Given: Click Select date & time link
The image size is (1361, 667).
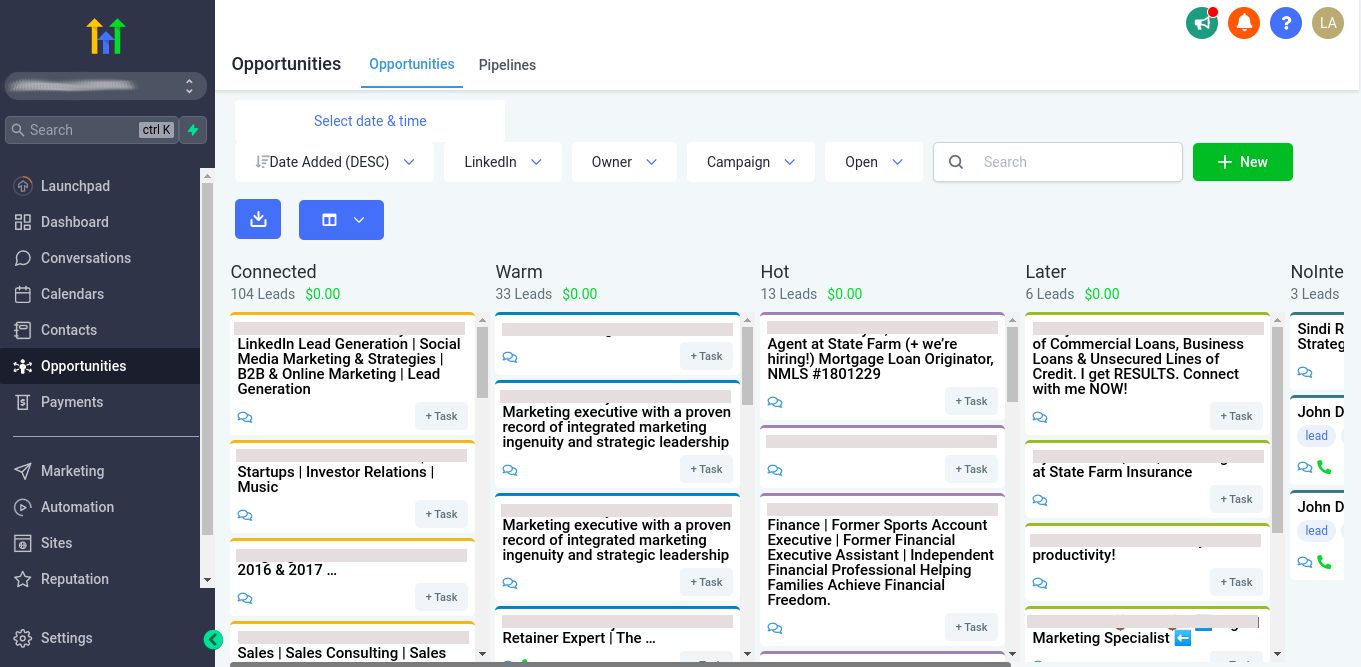Looking at the screenshot, I should tap(370, 121).
